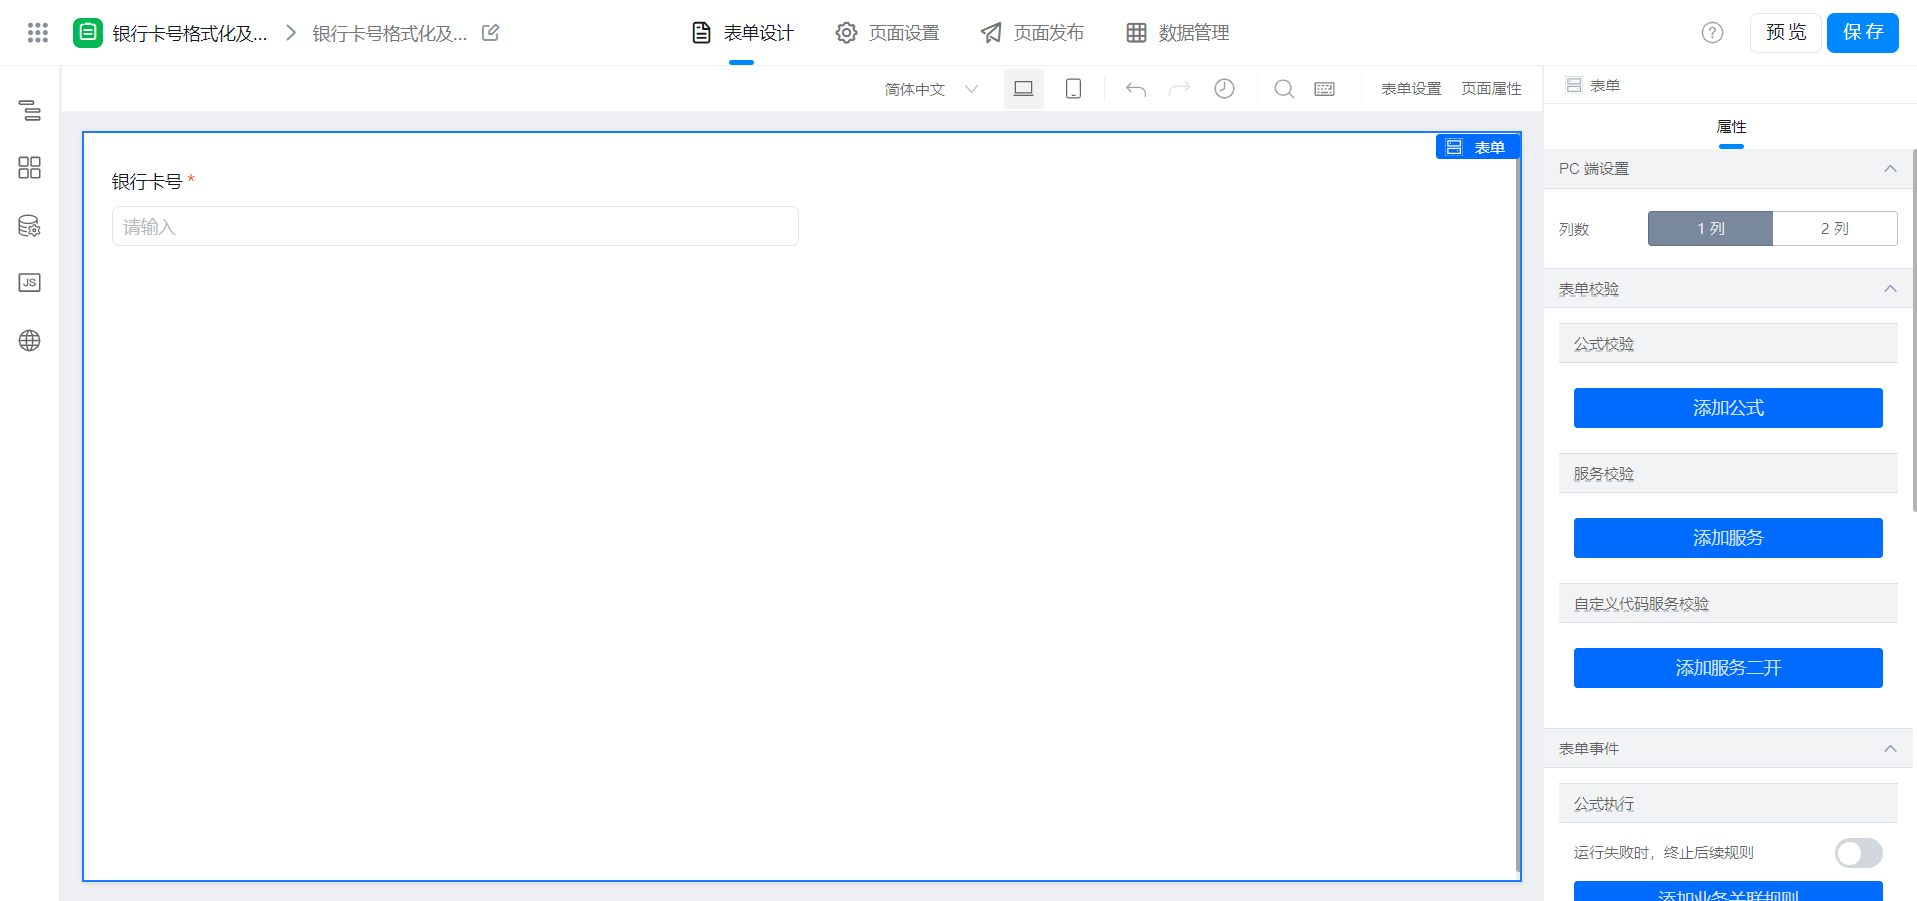Click the 服务校验 section header
Image resolution: width=1917 pixels, height=901 pixels.
1728,473
